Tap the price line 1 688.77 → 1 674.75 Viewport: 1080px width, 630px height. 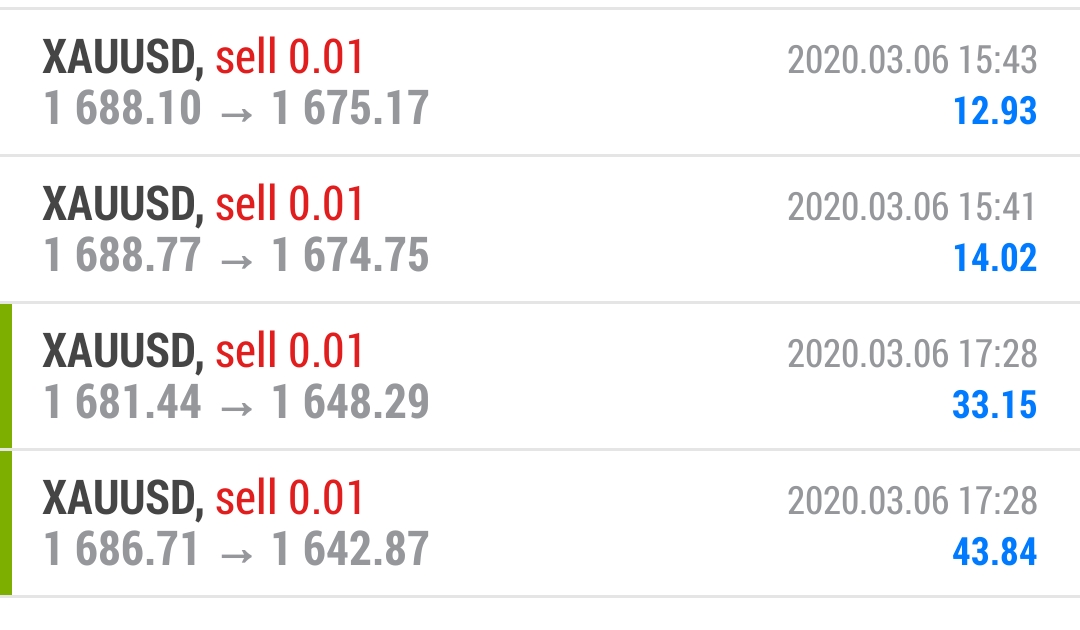click(x=236, y=255)
